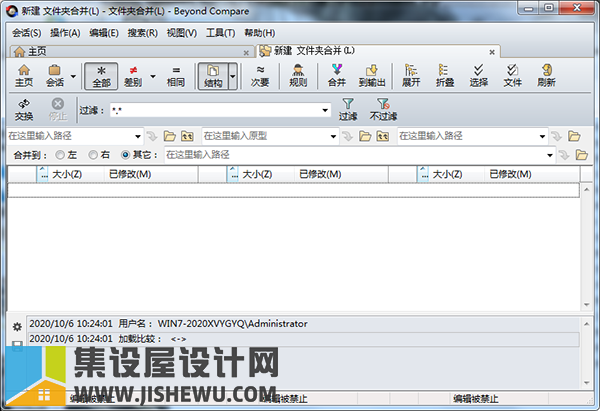Apply the 过滤 funnel filter icon
This screenshot has height=411, width=600.
coord(347,109)
